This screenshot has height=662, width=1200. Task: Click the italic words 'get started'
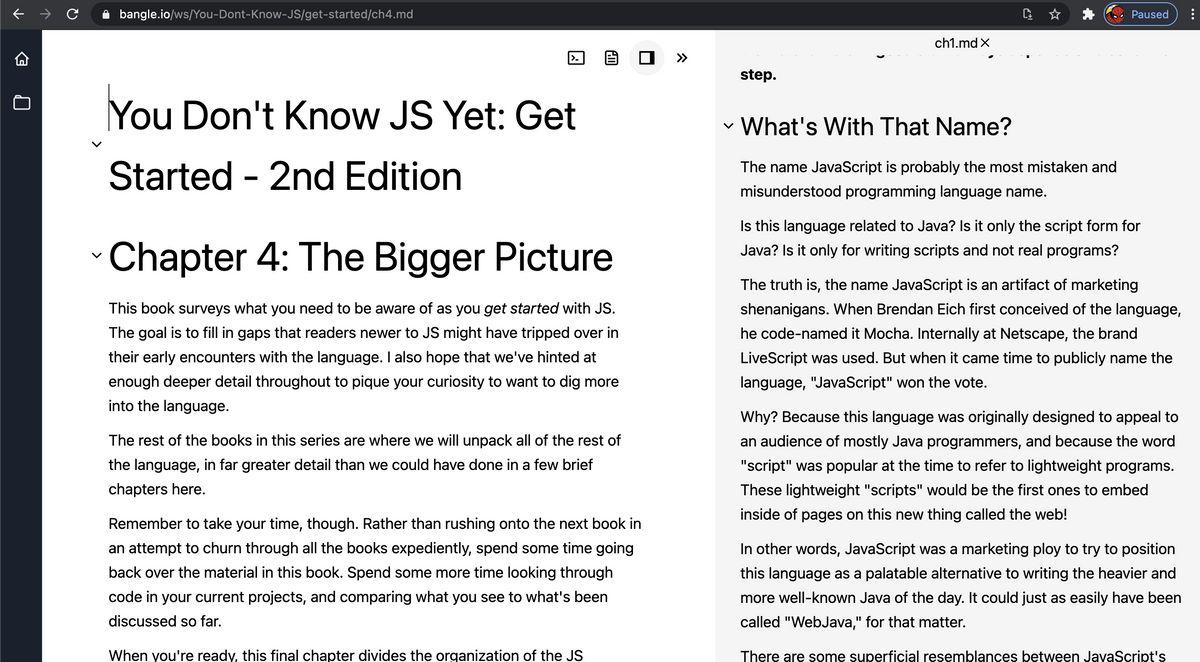coord(521,308)
